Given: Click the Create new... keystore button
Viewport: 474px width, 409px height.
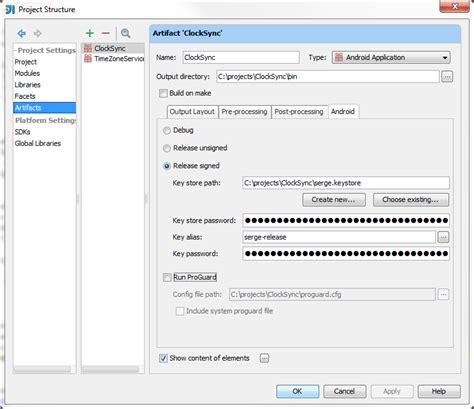Looking at the screenshot, I should point(334,200).
